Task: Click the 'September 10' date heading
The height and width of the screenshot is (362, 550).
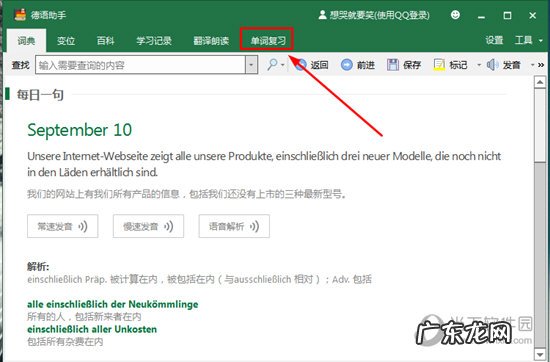Action: click(80, 130)
